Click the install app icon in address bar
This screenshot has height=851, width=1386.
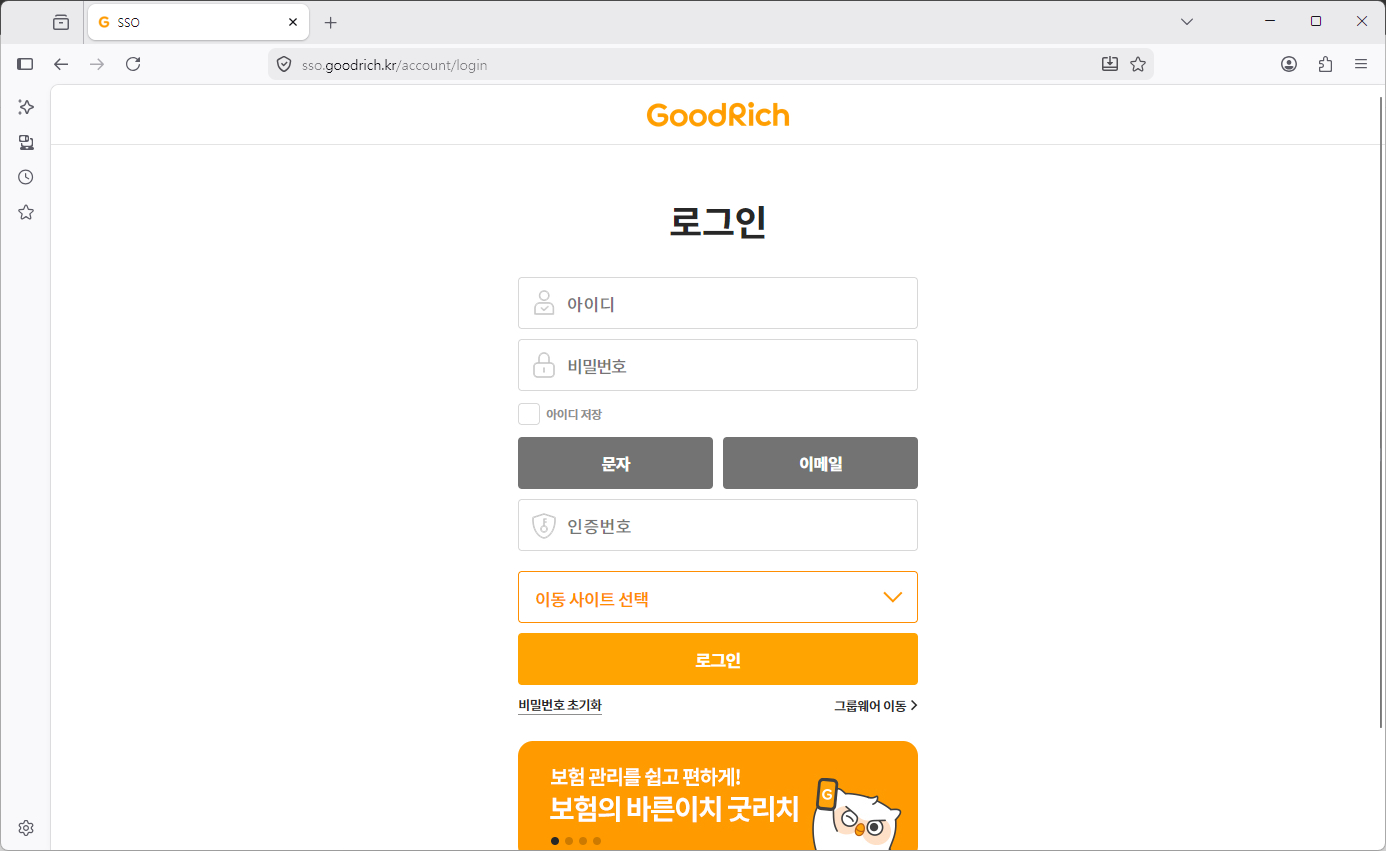pos(1109,64)
